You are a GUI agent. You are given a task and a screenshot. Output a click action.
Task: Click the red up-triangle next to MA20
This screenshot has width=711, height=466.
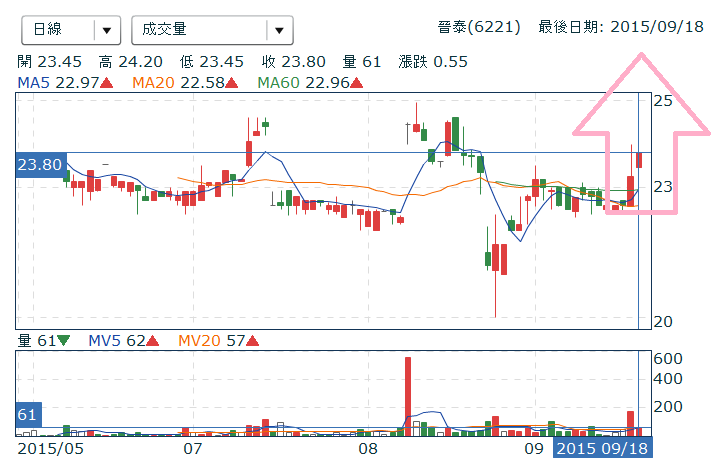(x=232, y=83)
